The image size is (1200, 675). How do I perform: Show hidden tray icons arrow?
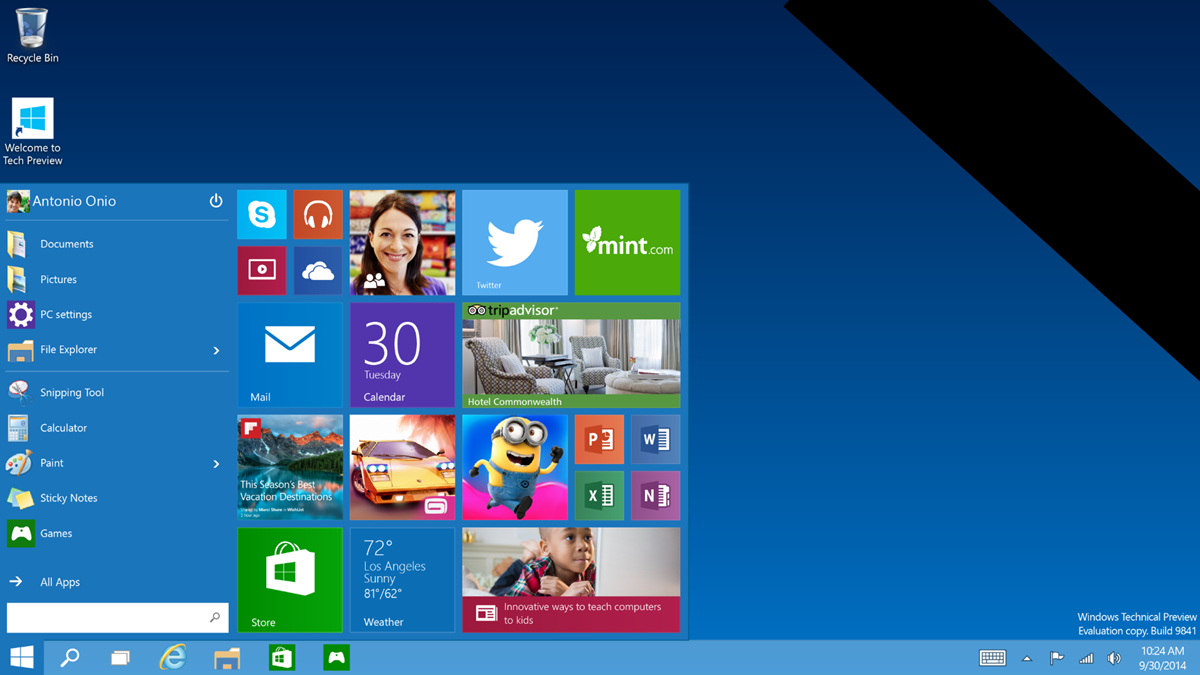click(x=1027, y=658)
